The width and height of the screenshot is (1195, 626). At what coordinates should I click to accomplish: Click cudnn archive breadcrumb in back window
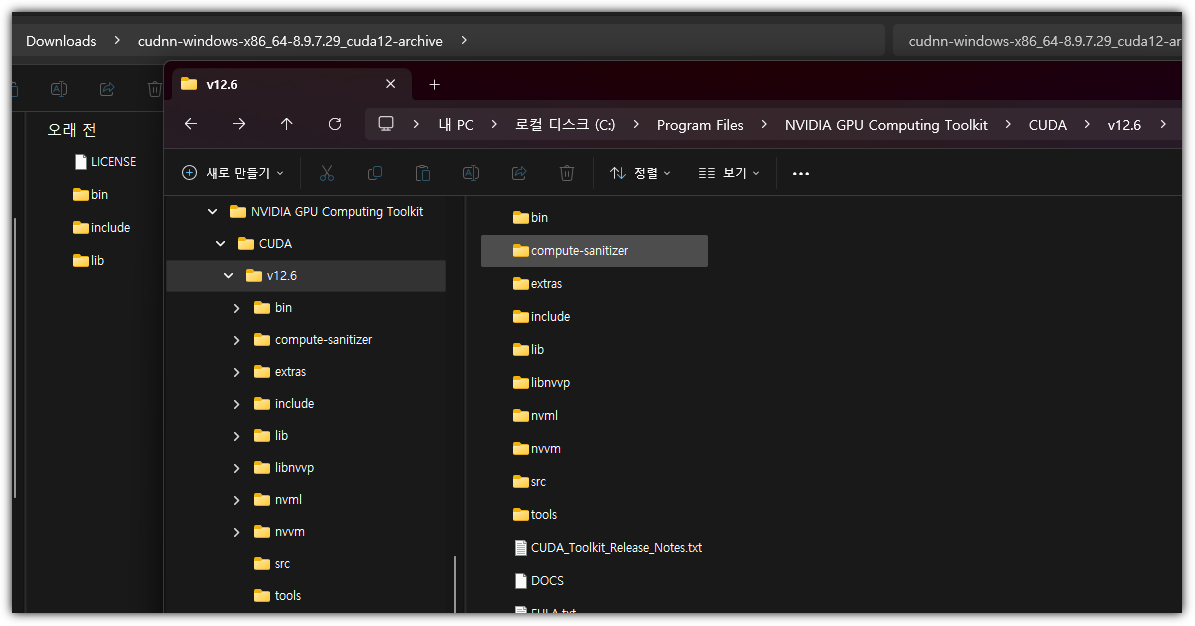click(x=290, y=41)
